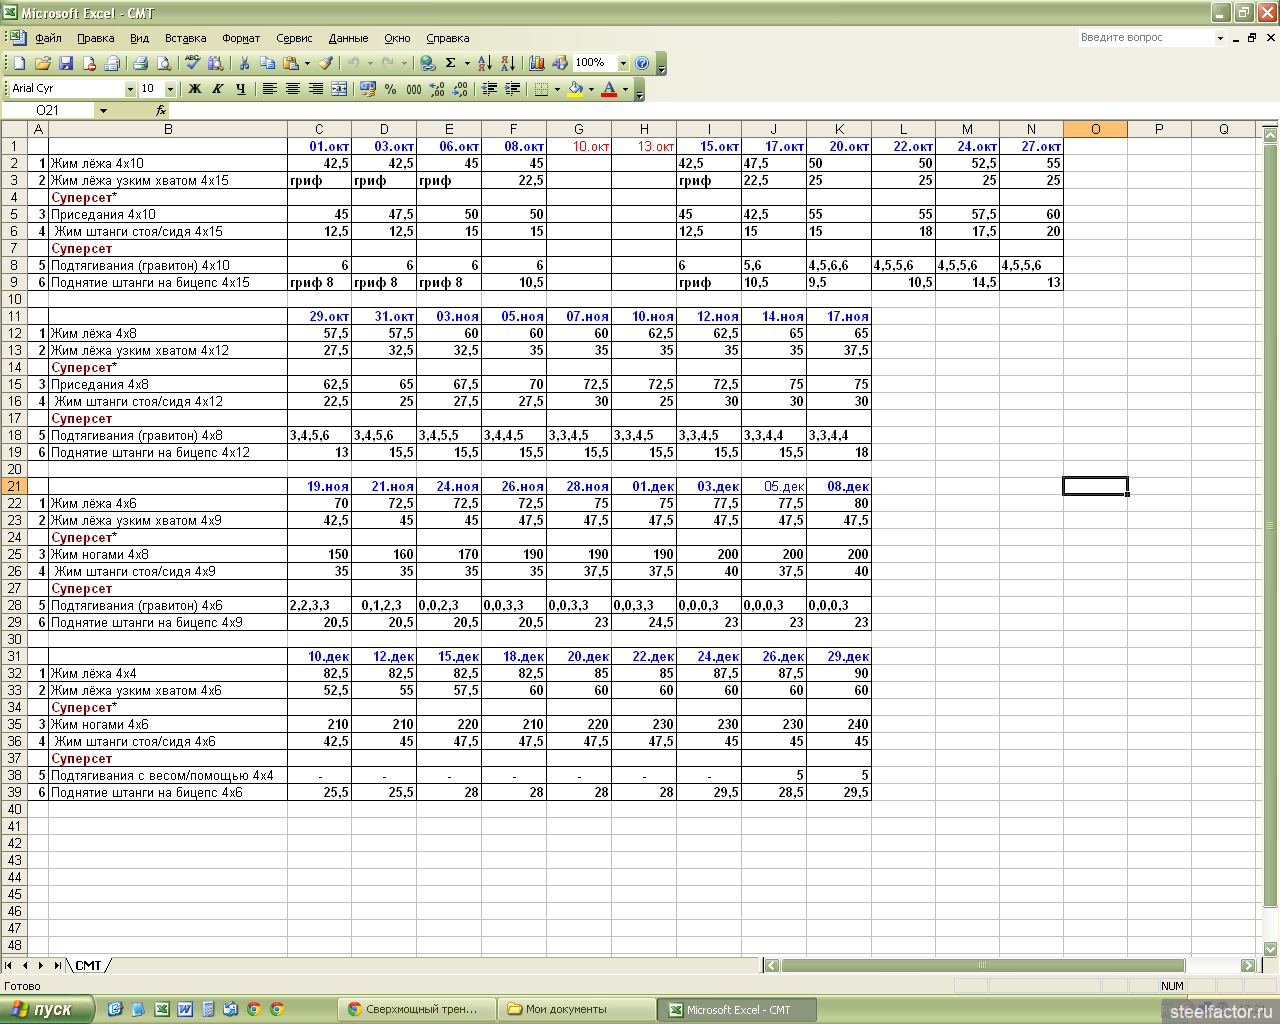Click the Format Painter brush icon

[x=326, y=63]
